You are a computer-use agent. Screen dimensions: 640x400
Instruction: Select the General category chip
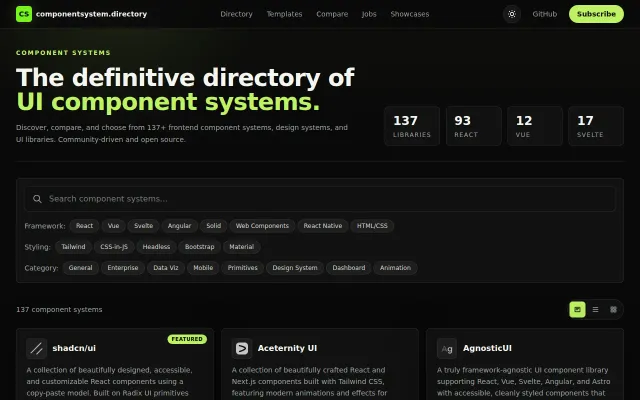(x=80, y=268)
